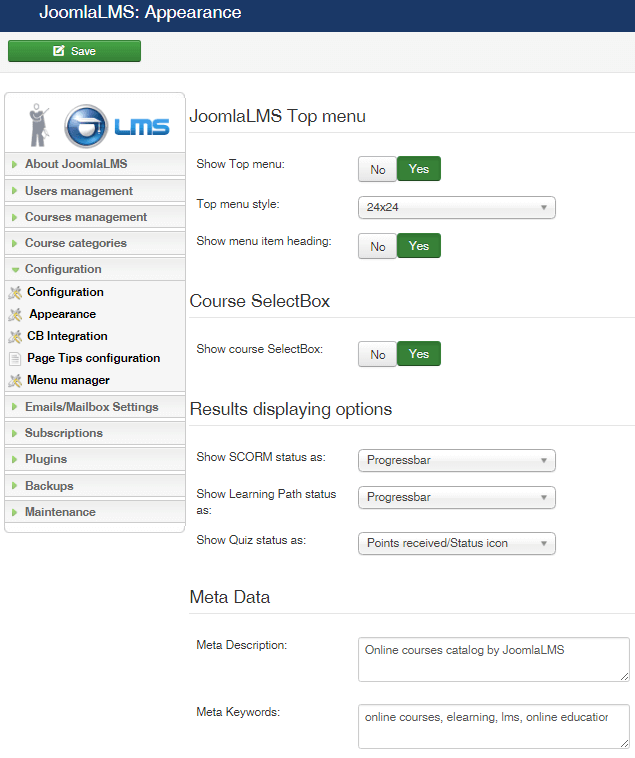Image resolution: width=635 pixels, height=758 pixels.
Task: Click the Meta Keywords text area
Action: 493,726
